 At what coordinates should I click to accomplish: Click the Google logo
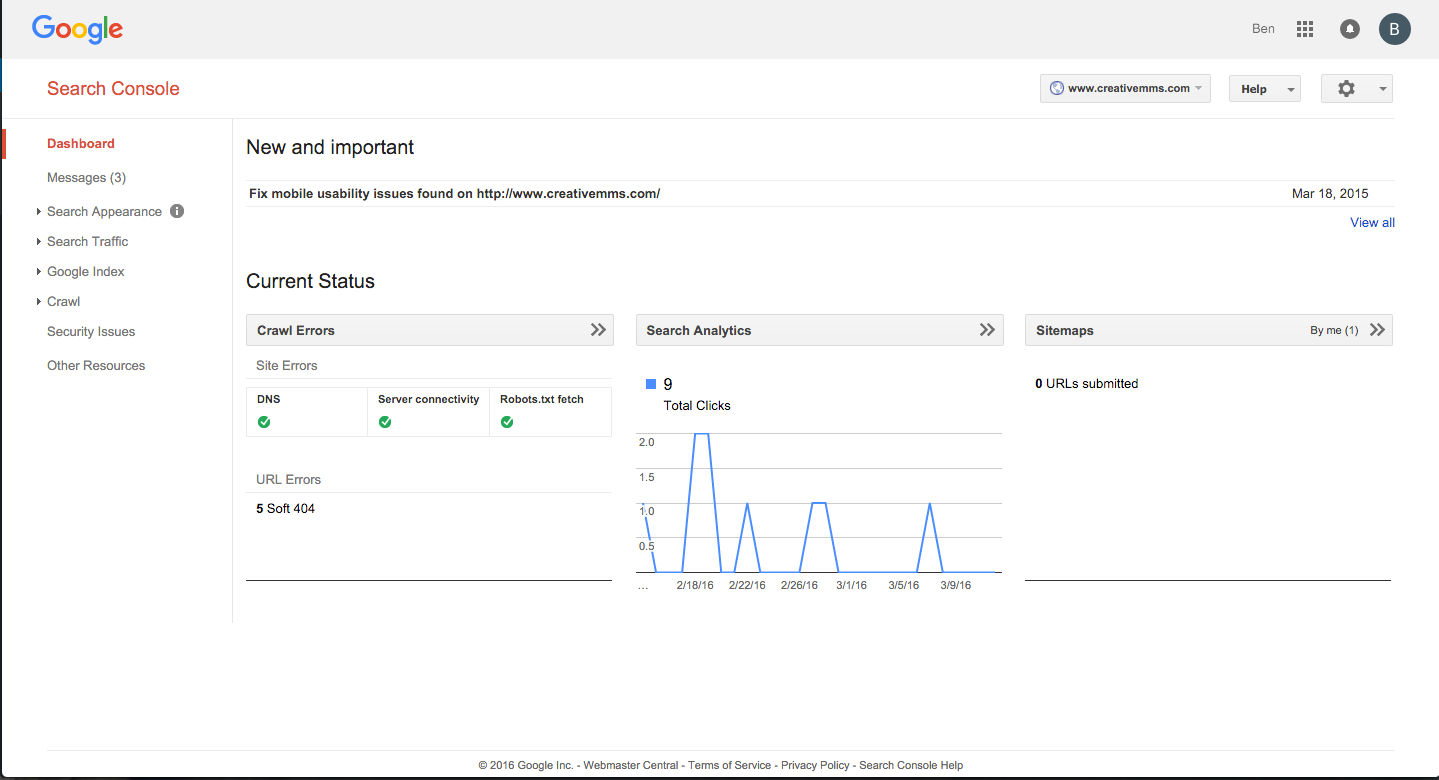tap(77, 29)
